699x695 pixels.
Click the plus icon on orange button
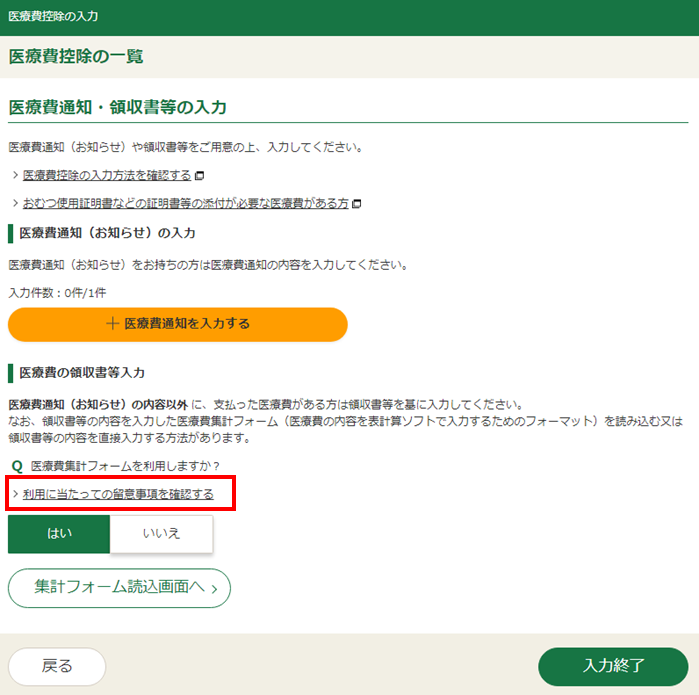pos(112,324)
